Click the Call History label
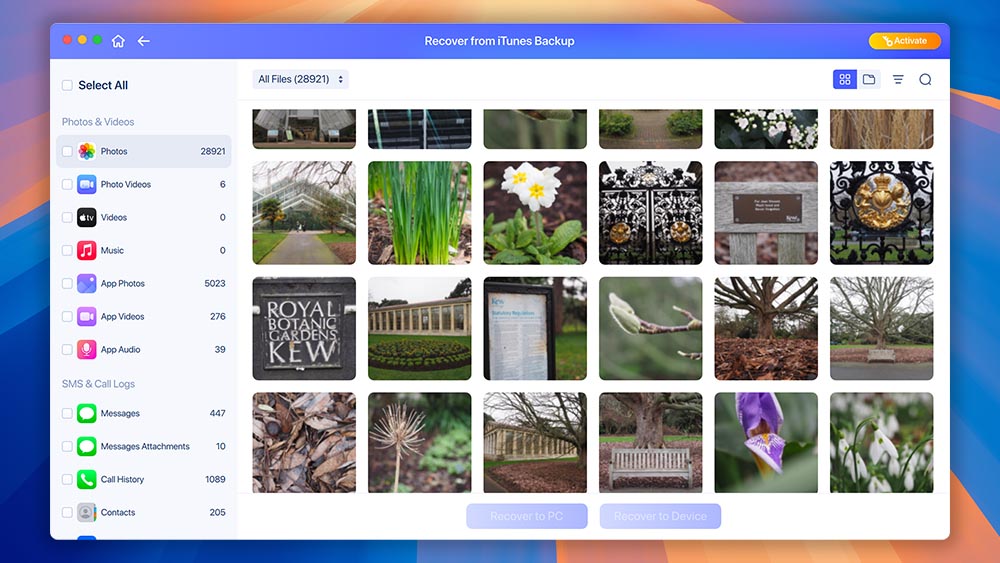Viewport: 1000px width, 563px height. (x=122, y=479)
